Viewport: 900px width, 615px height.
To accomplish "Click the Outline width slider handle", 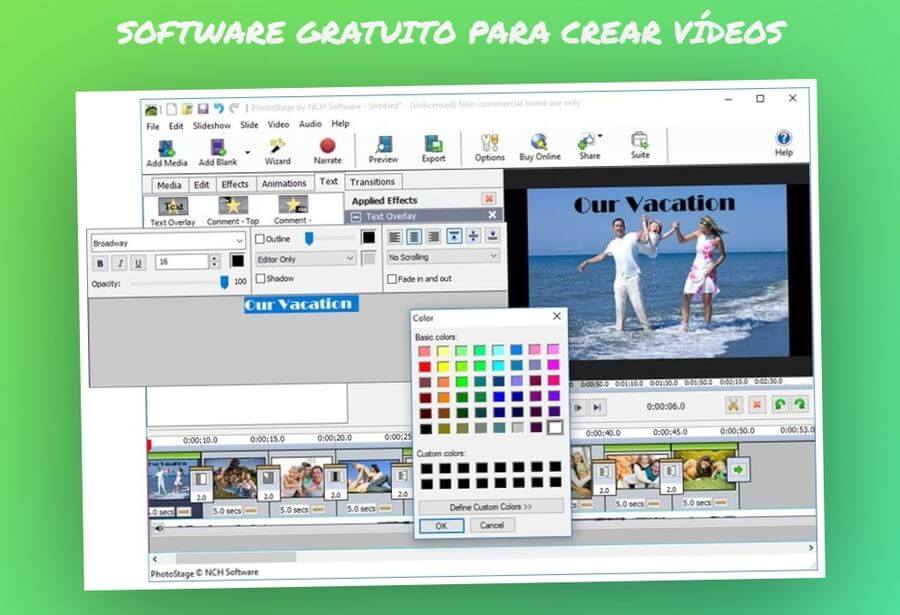I will [x=309, y=238].
